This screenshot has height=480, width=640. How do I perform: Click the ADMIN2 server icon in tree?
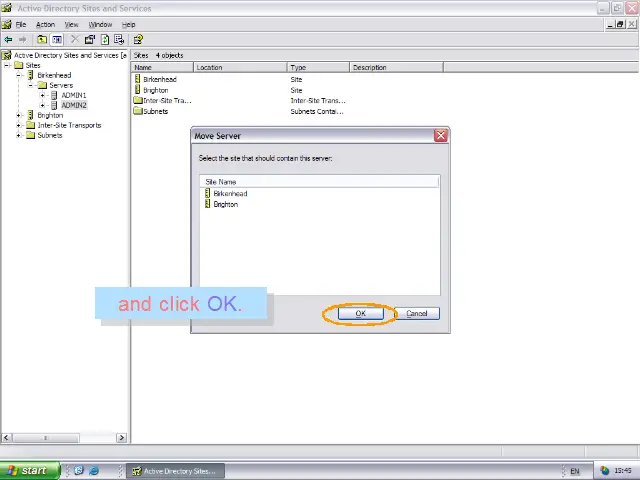(x=54, y=105)
